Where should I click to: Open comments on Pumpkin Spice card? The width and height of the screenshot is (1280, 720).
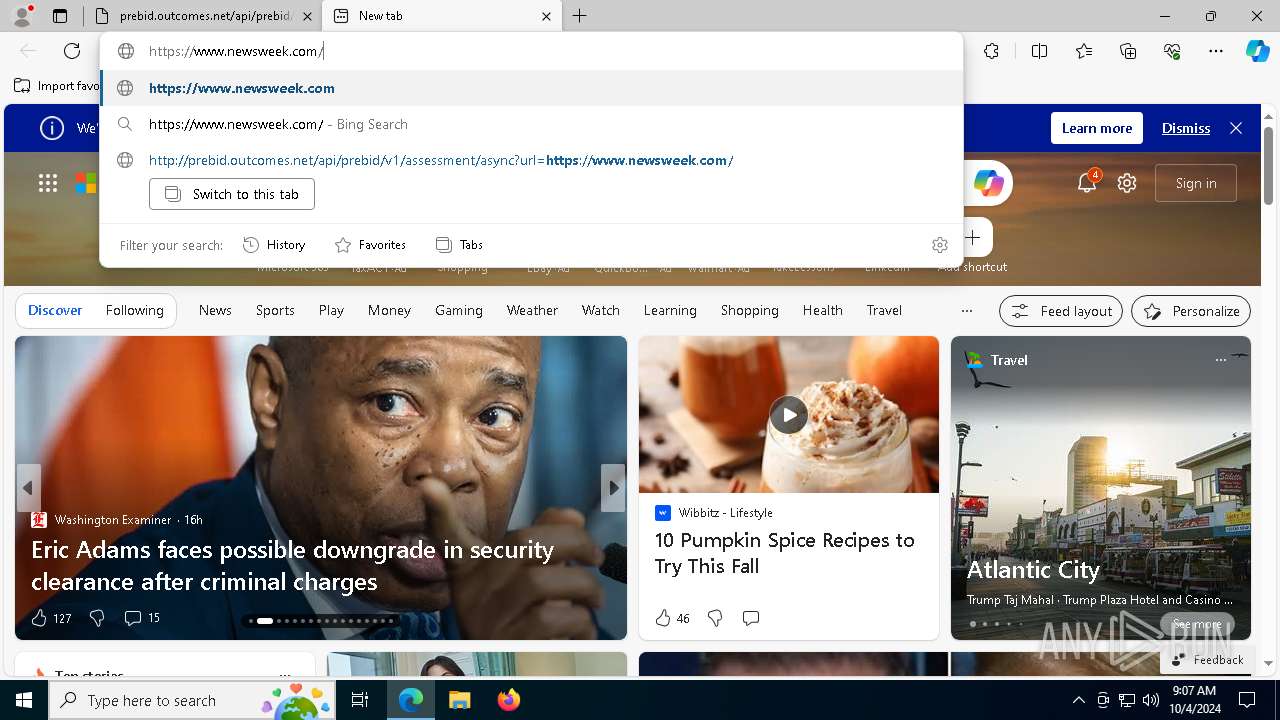pos(751,618)
